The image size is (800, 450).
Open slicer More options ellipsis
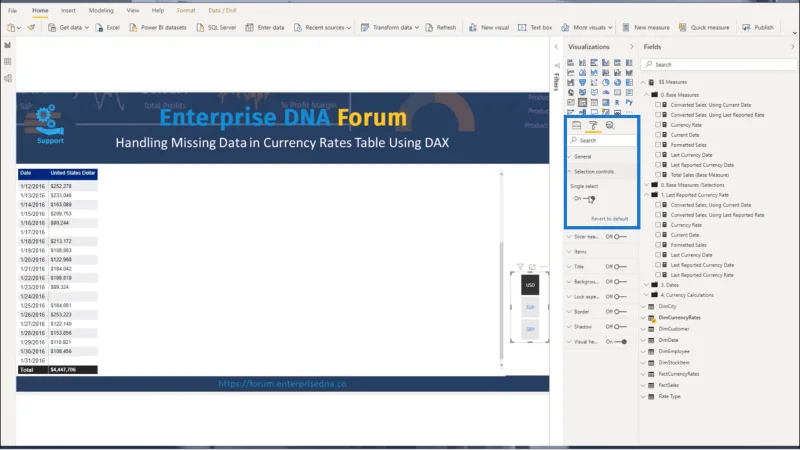pyautogui.click(x=544, y=267)
